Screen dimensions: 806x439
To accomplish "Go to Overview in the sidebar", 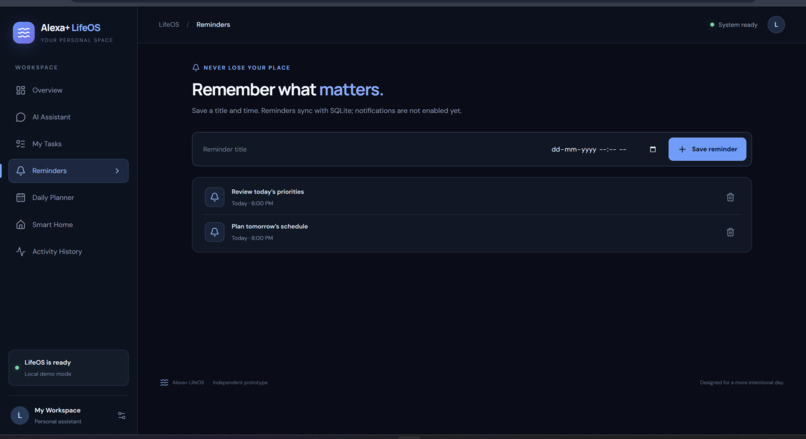I will tap(68, 90).
